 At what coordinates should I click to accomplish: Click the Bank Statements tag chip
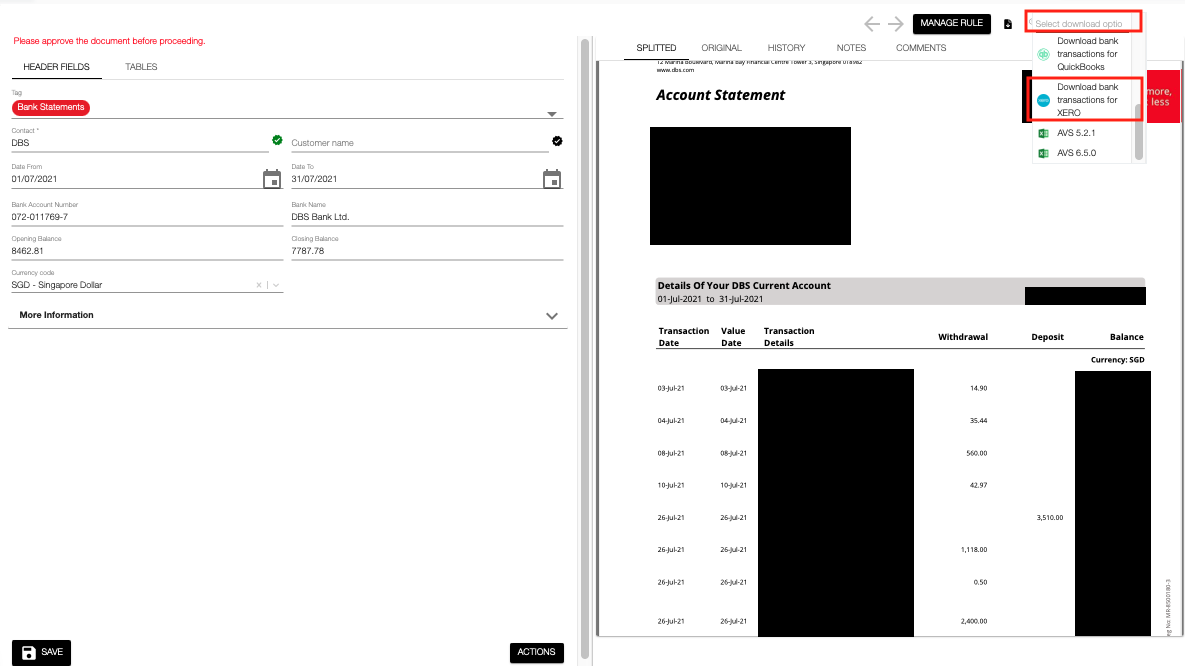51,107
